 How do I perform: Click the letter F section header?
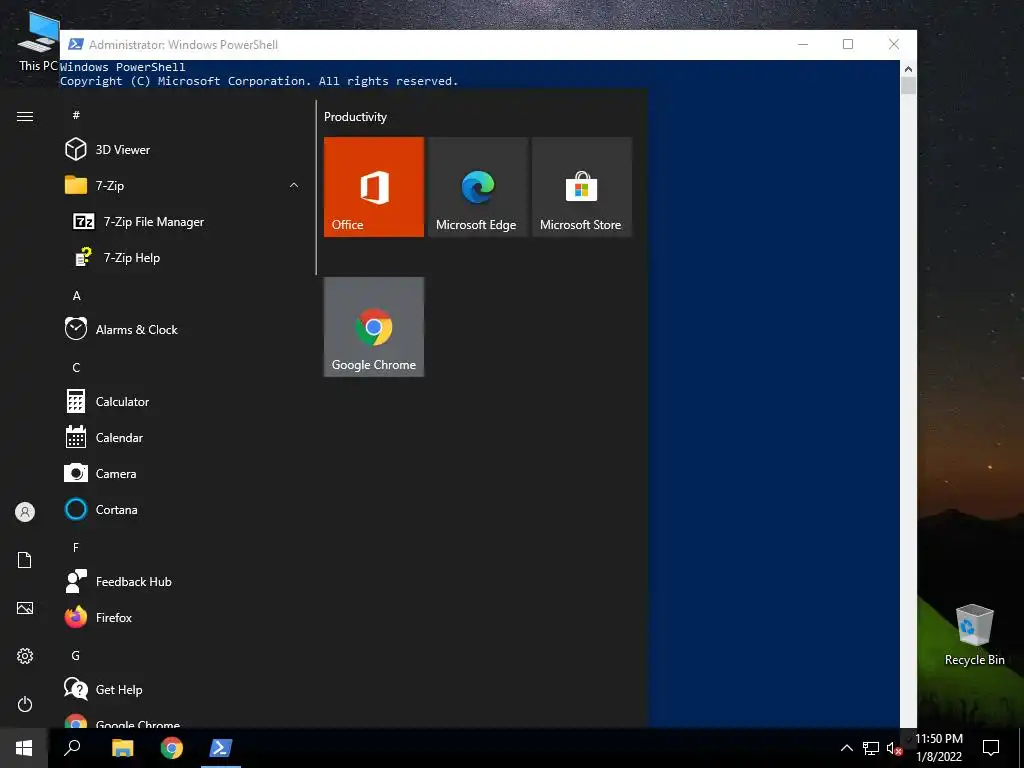(x=76, y=547)
